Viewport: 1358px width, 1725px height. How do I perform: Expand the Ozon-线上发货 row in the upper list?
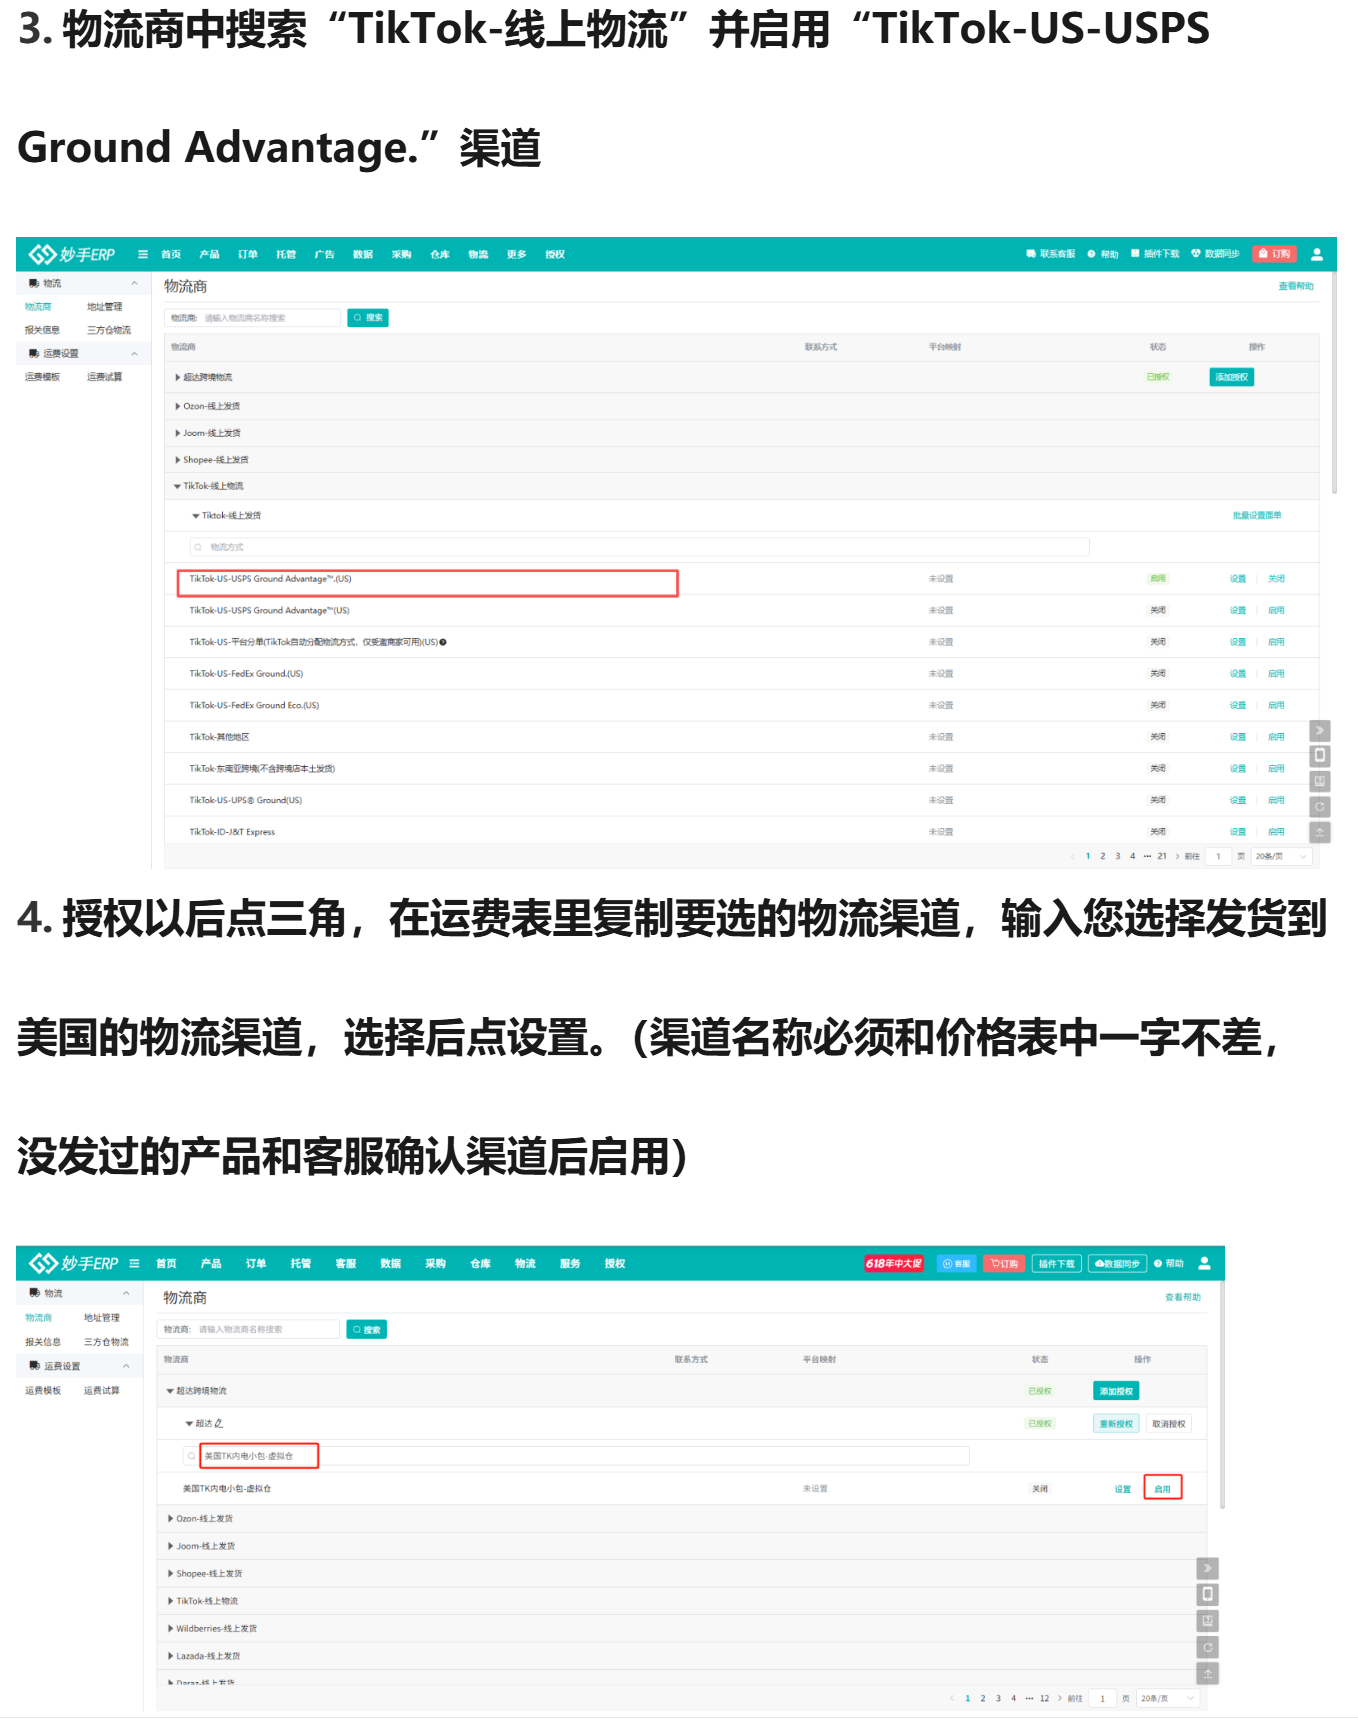[178, 406]
